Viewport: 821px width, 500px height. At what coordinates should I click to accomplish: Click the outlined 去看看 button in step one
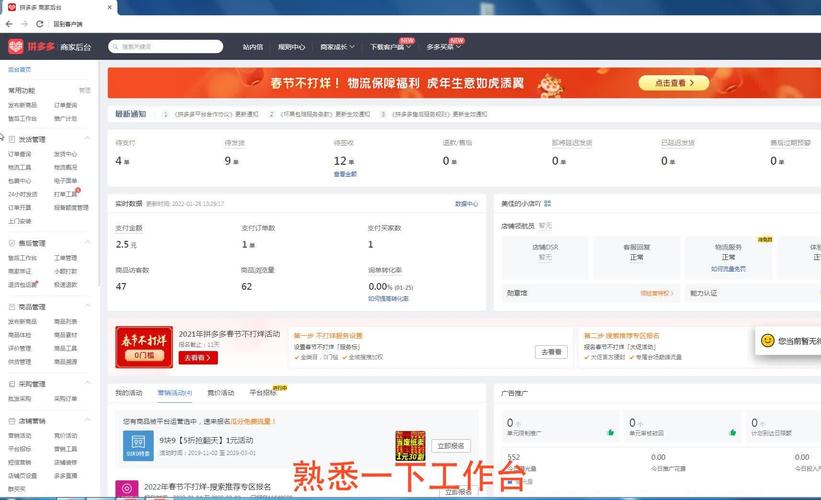[x=551, y=352]
